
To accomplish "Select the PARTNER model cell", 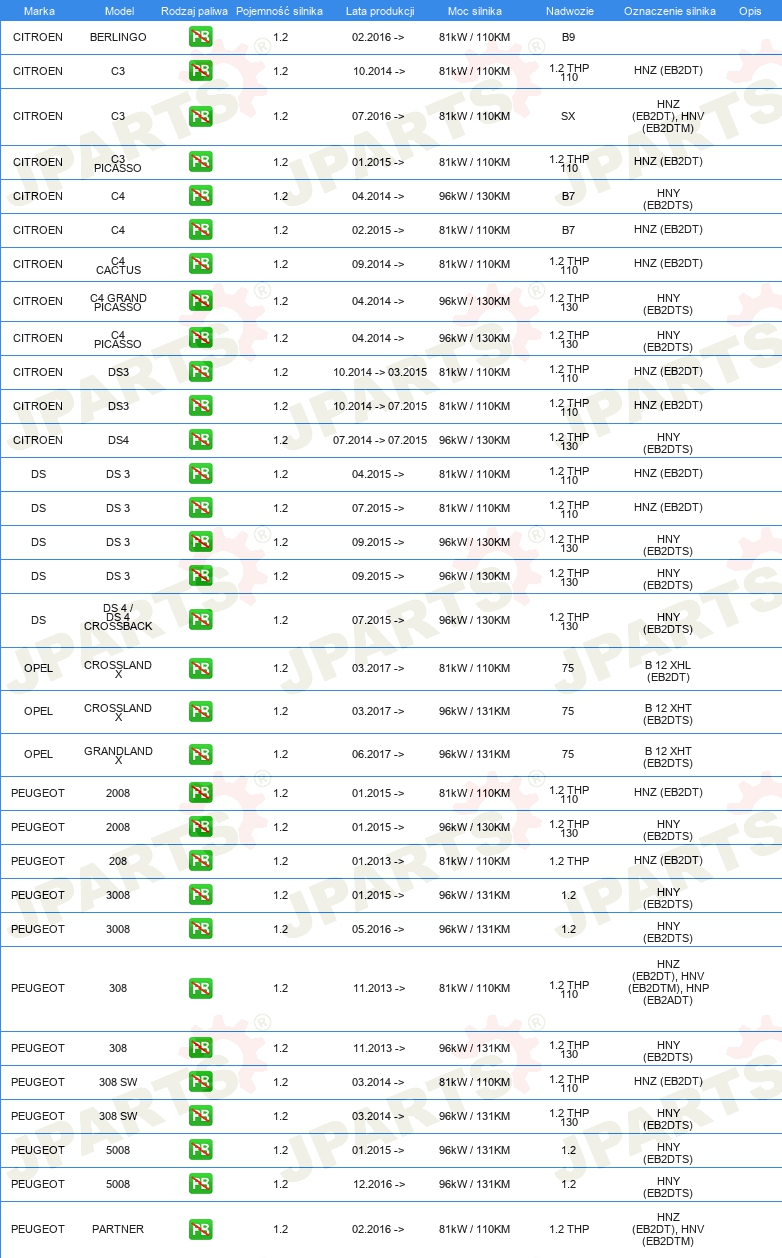I will (x=118, y=1229).
